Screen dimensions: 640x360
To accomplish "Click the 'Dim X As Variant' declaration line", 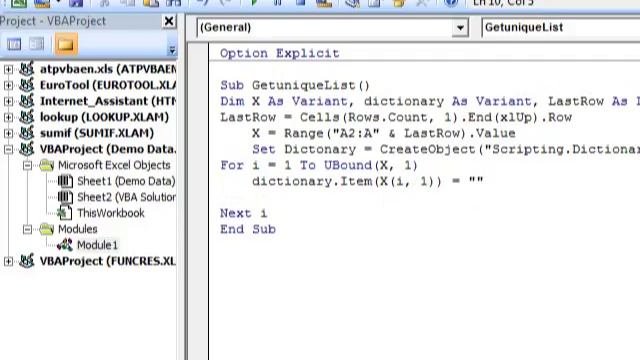I will (x=430, y=101).
